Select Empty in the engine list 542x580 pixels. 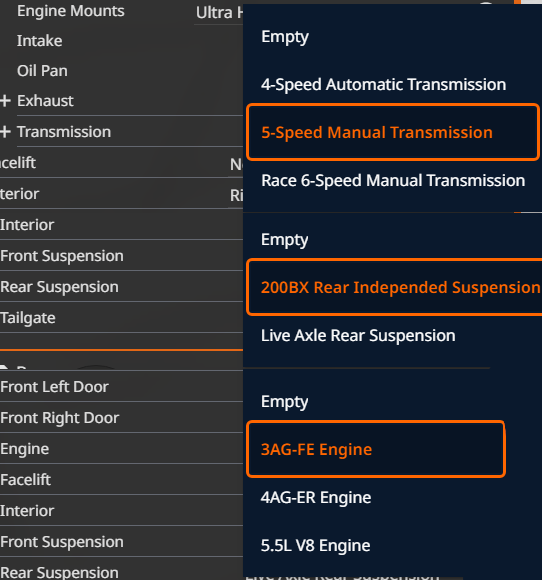(x=284, y=402)
